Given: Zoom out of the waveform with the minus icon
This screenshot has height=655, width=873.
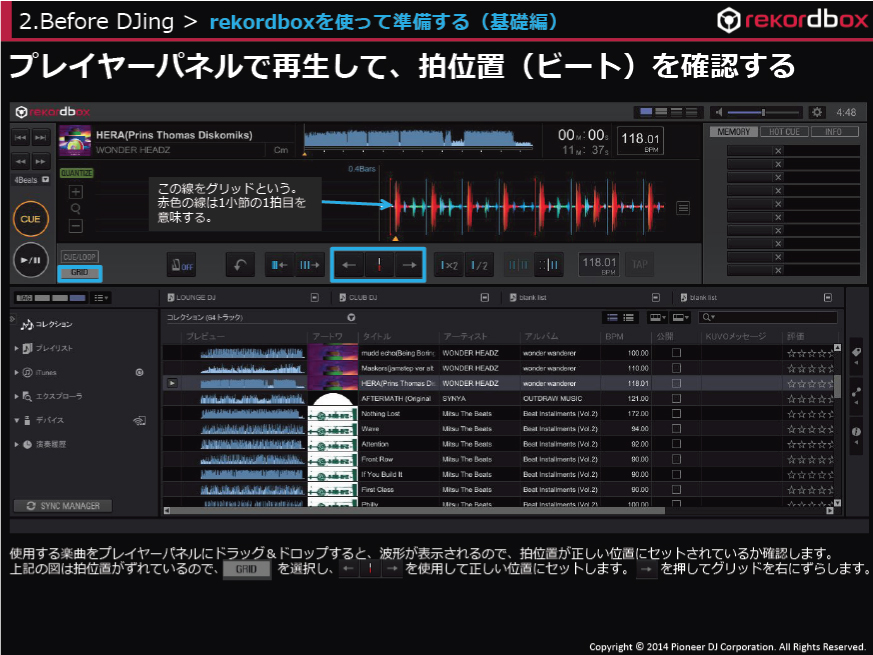Looking at the screenshot, I should [x=76, y=226].
